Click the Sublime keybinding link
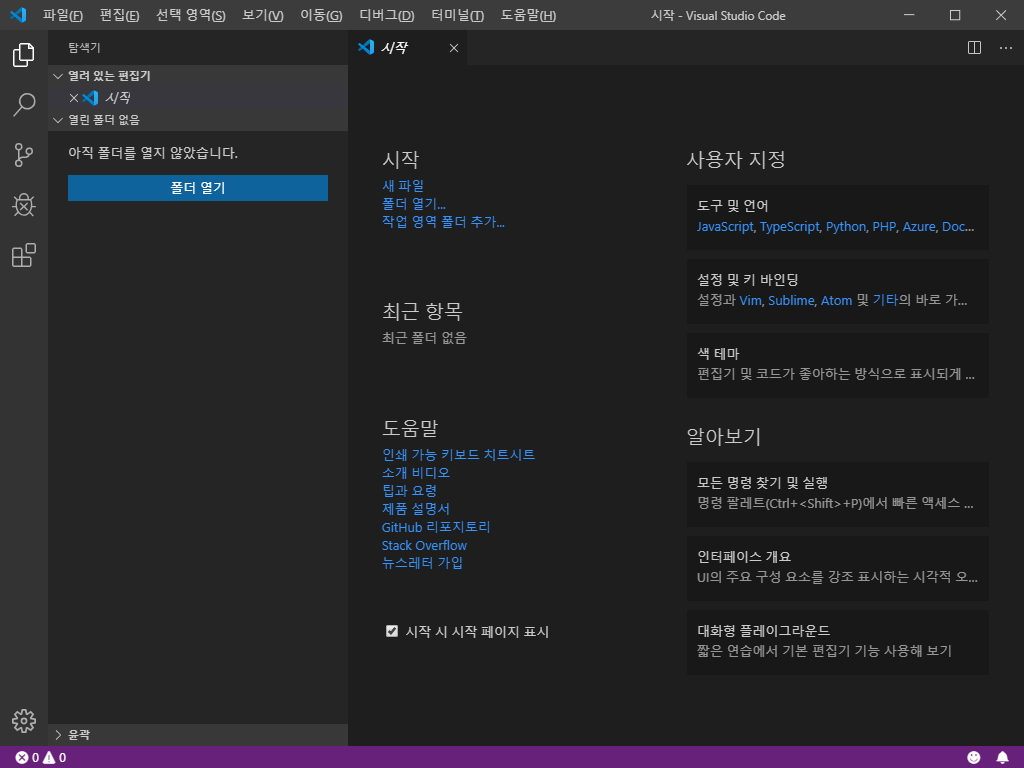Screen dimensions: 1024x768 (x=792, y=300)
